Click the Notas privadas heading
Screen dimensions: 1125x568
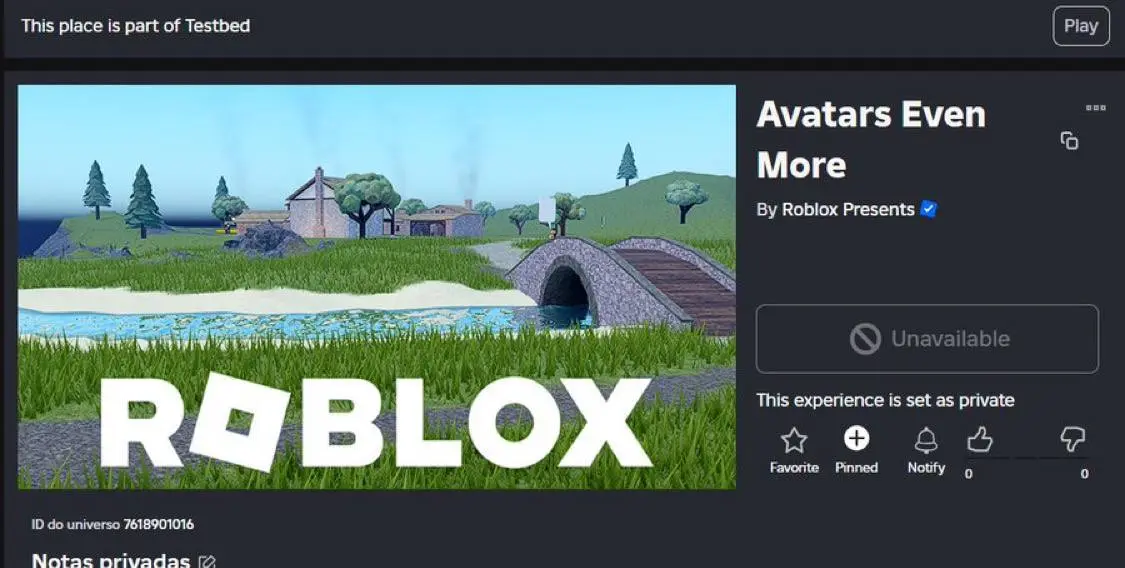111,560
